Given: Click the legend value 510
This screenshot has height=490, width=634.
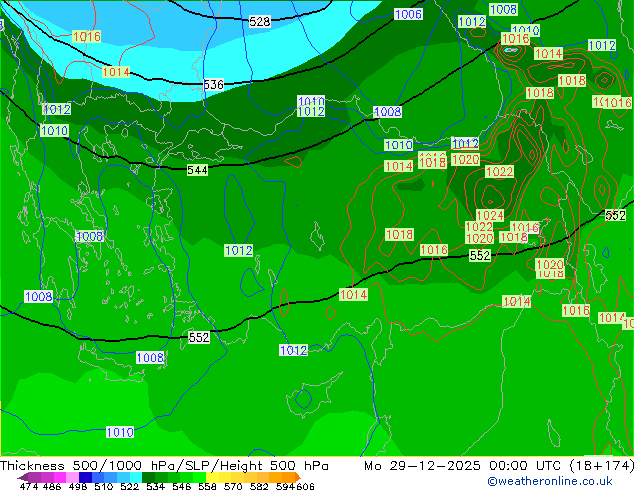Looking at the screenshot, I should click(x=104, y=486).
